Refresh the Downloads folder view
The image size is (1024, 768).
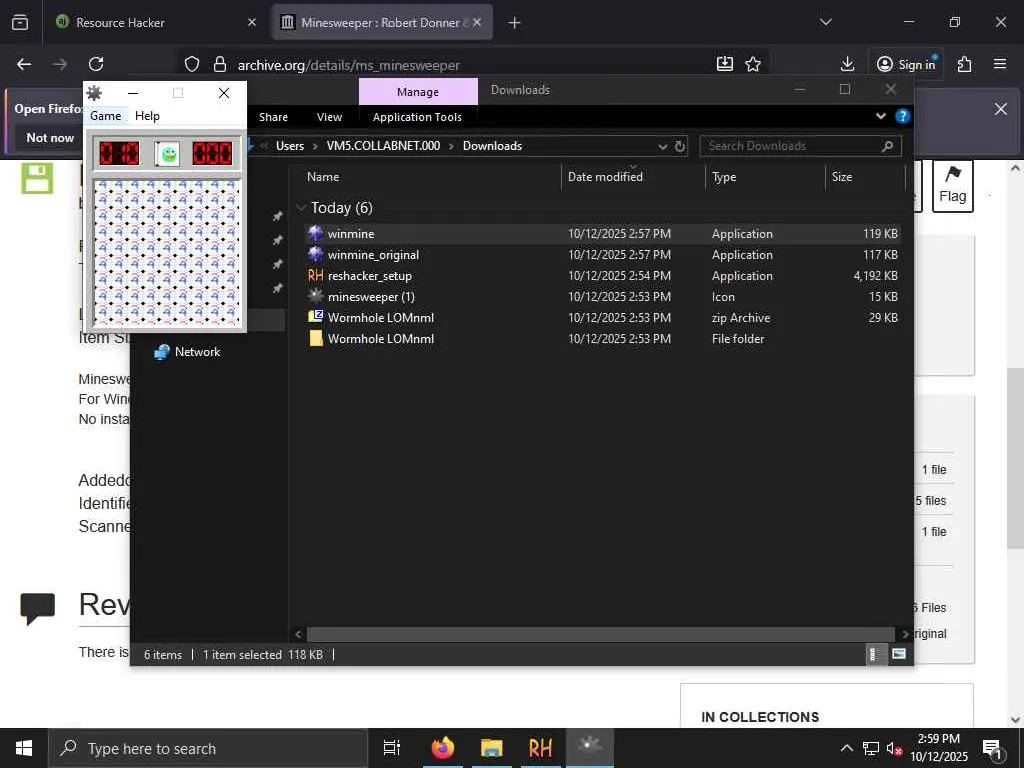tap(680, 146)
